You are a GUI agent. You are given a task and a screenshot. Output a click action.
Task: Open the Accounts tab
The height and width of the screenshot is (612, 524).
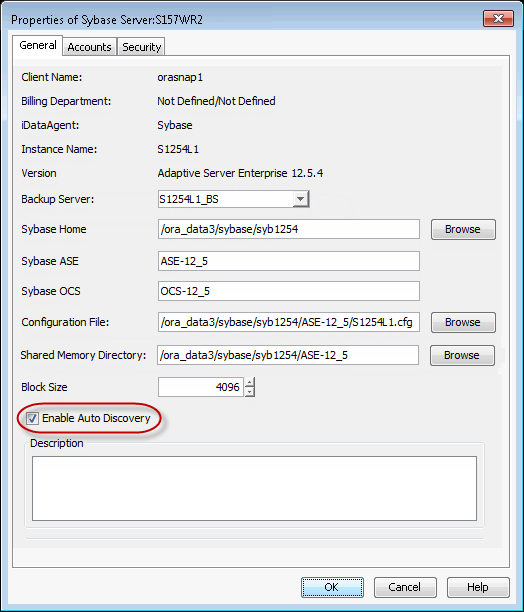(89, 47)
